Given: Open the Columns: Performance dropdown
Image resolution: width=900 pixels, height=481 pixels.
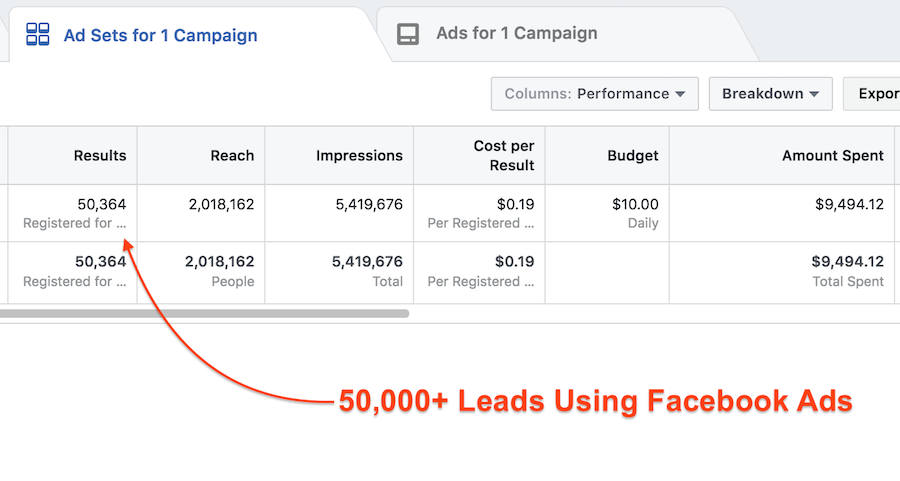Looking at the screenshot, I should coord(595,94).
